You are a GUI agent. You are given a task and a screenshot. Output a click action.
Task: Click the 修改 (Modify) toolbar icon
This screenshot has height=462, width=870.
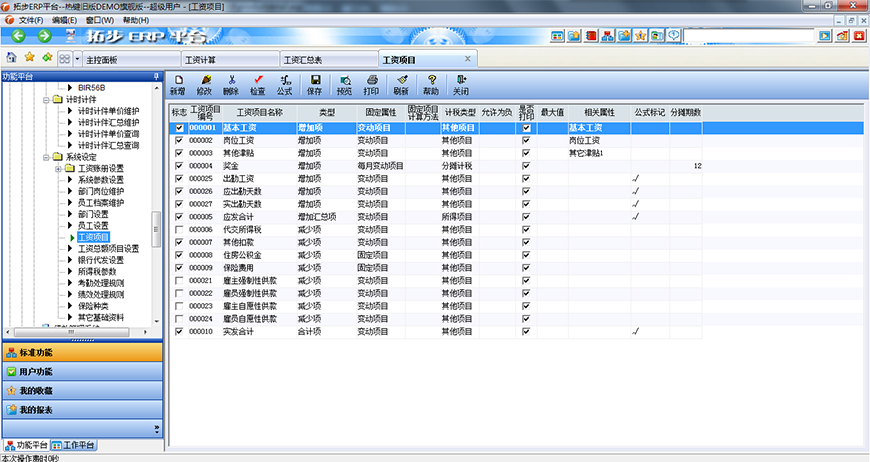(205, 84)
